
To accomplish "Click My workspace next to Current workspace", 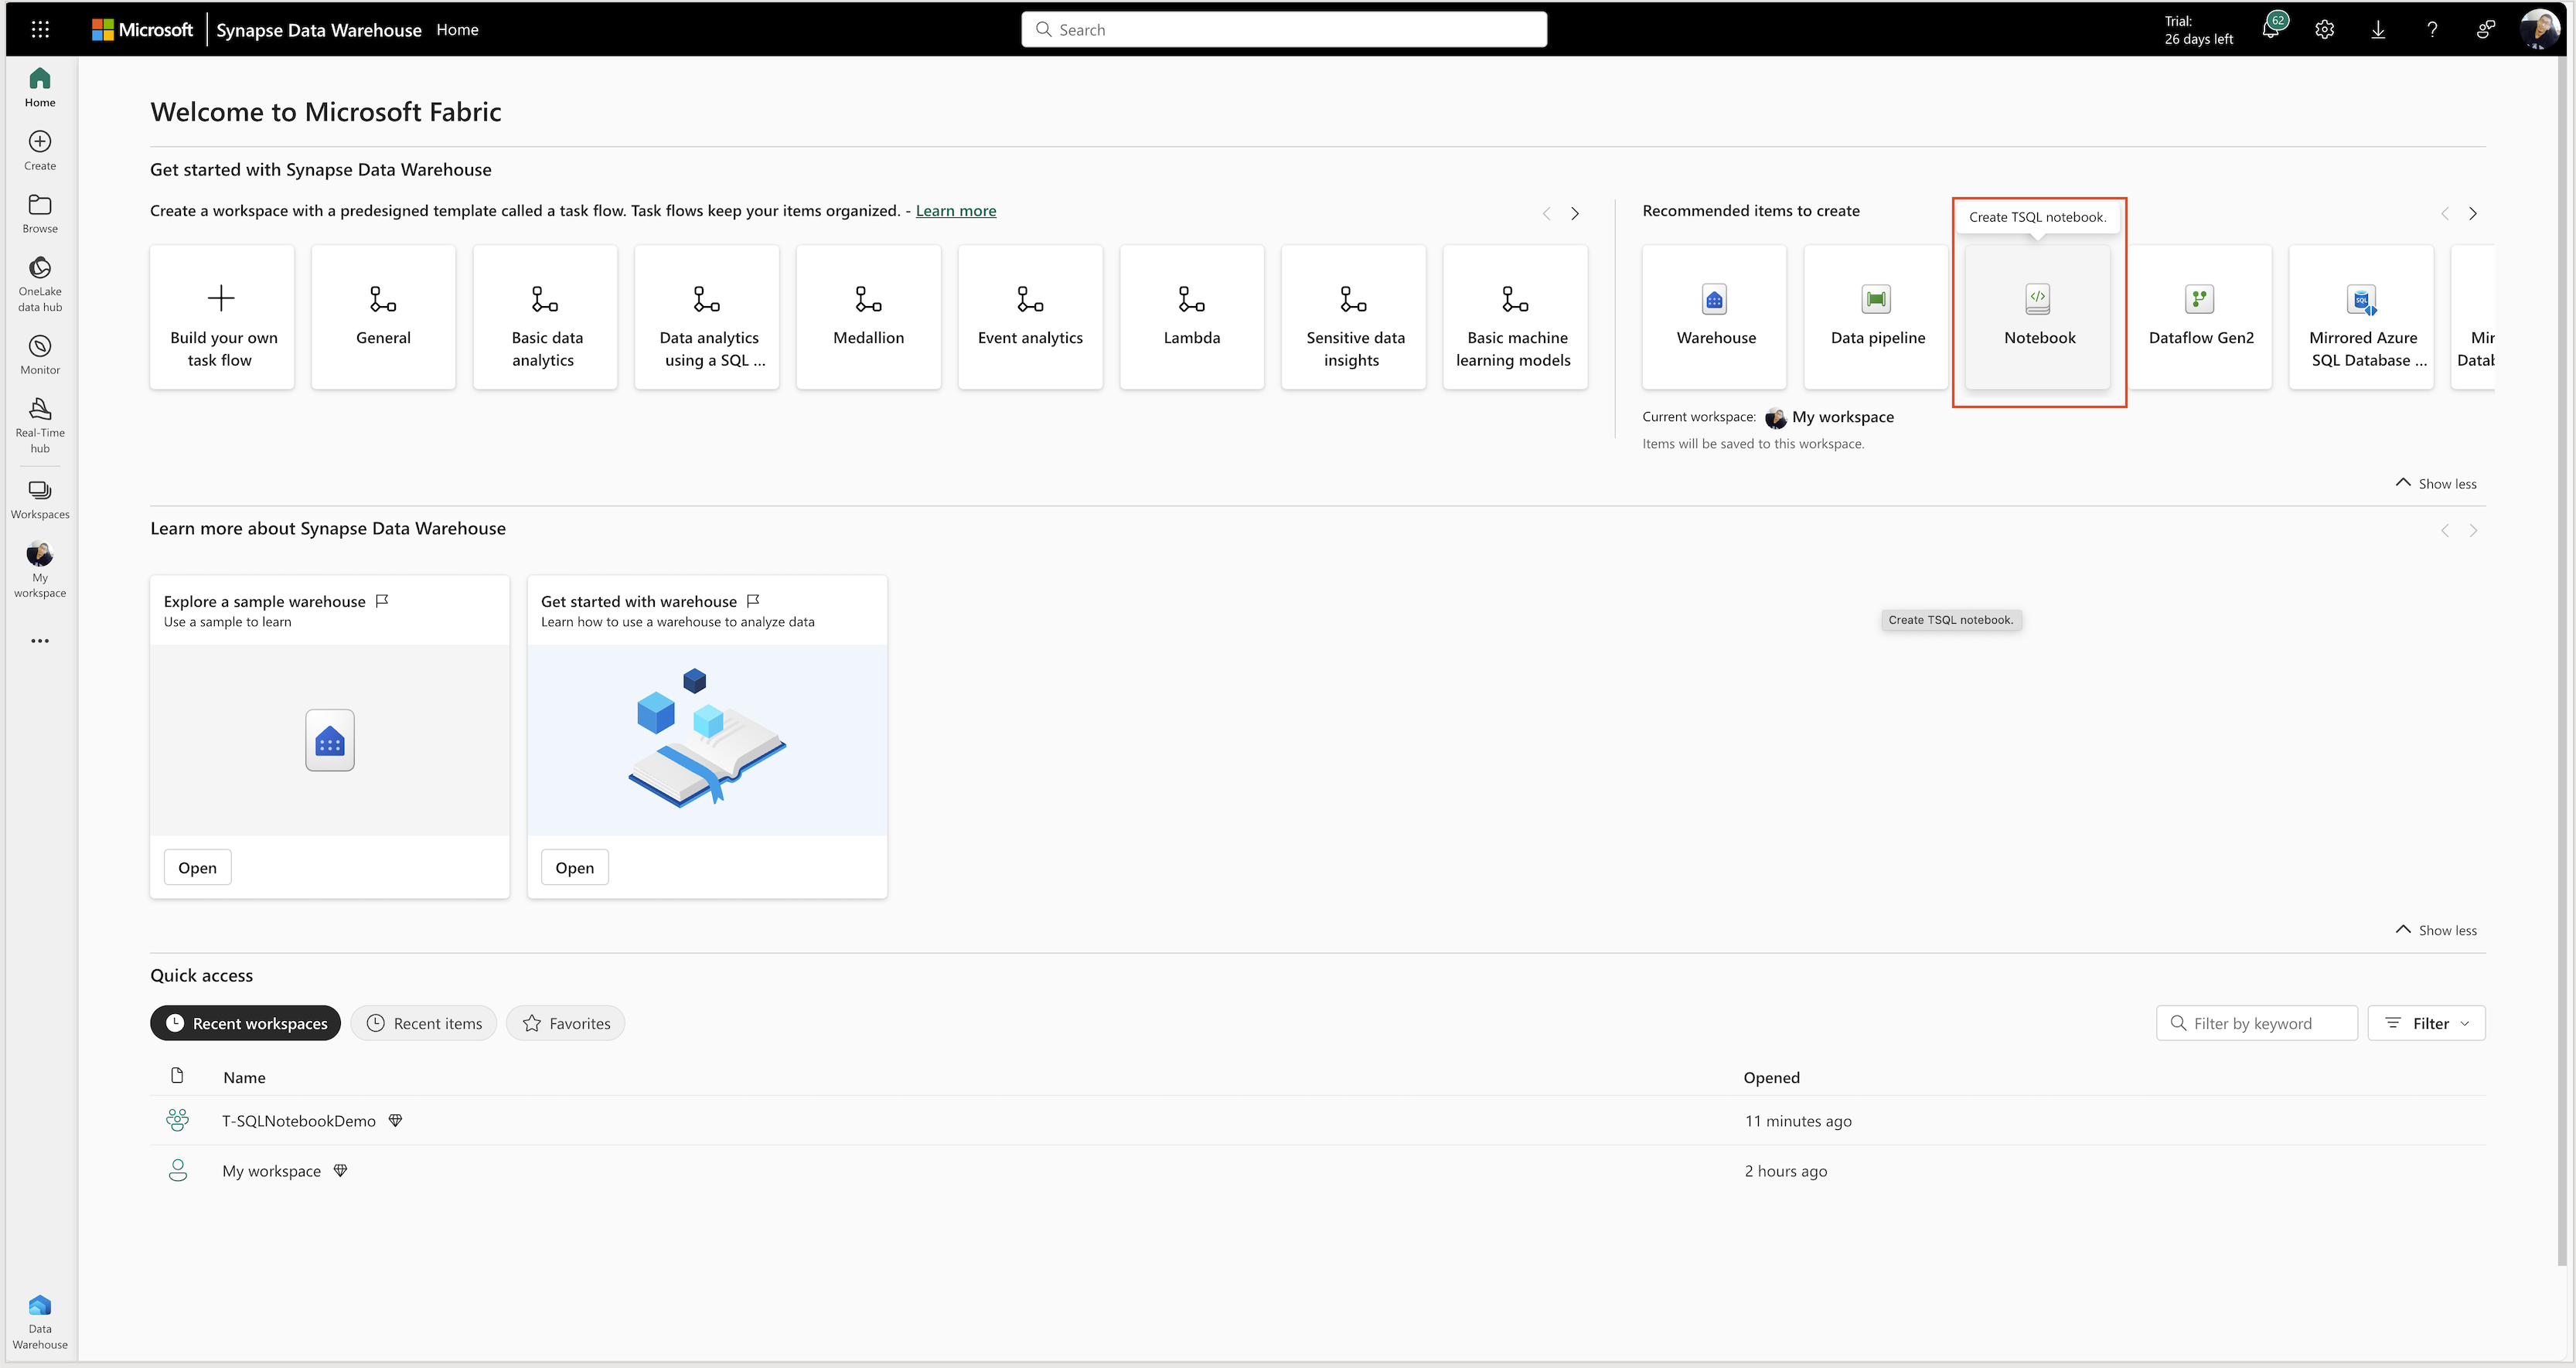I will pyautogui.click(x=1842, y=416).
